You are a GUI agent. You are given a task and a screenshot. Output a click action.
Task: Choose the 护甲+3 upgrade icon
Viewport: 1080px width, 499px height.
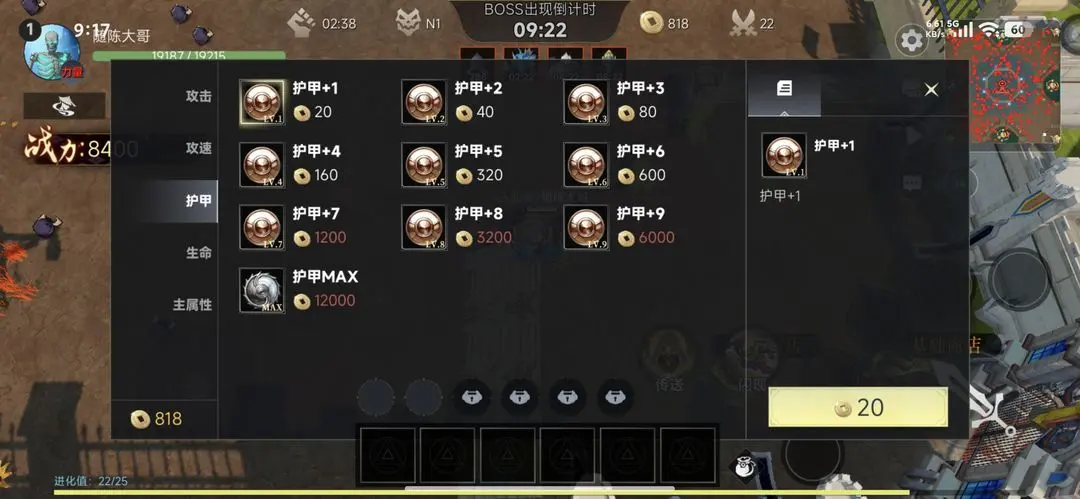(586, 102)
